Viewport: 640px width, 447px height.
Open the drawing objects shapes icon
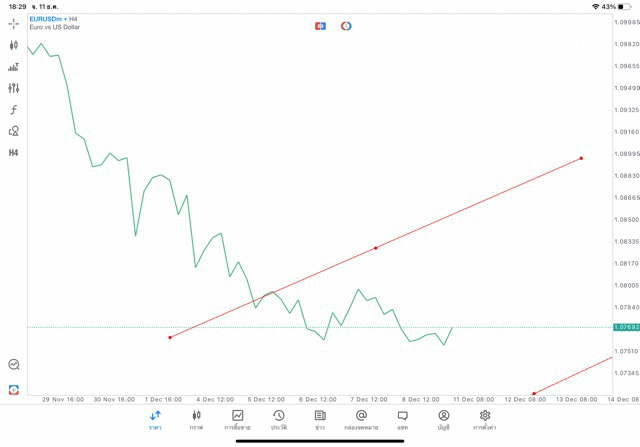pos(14,131)
